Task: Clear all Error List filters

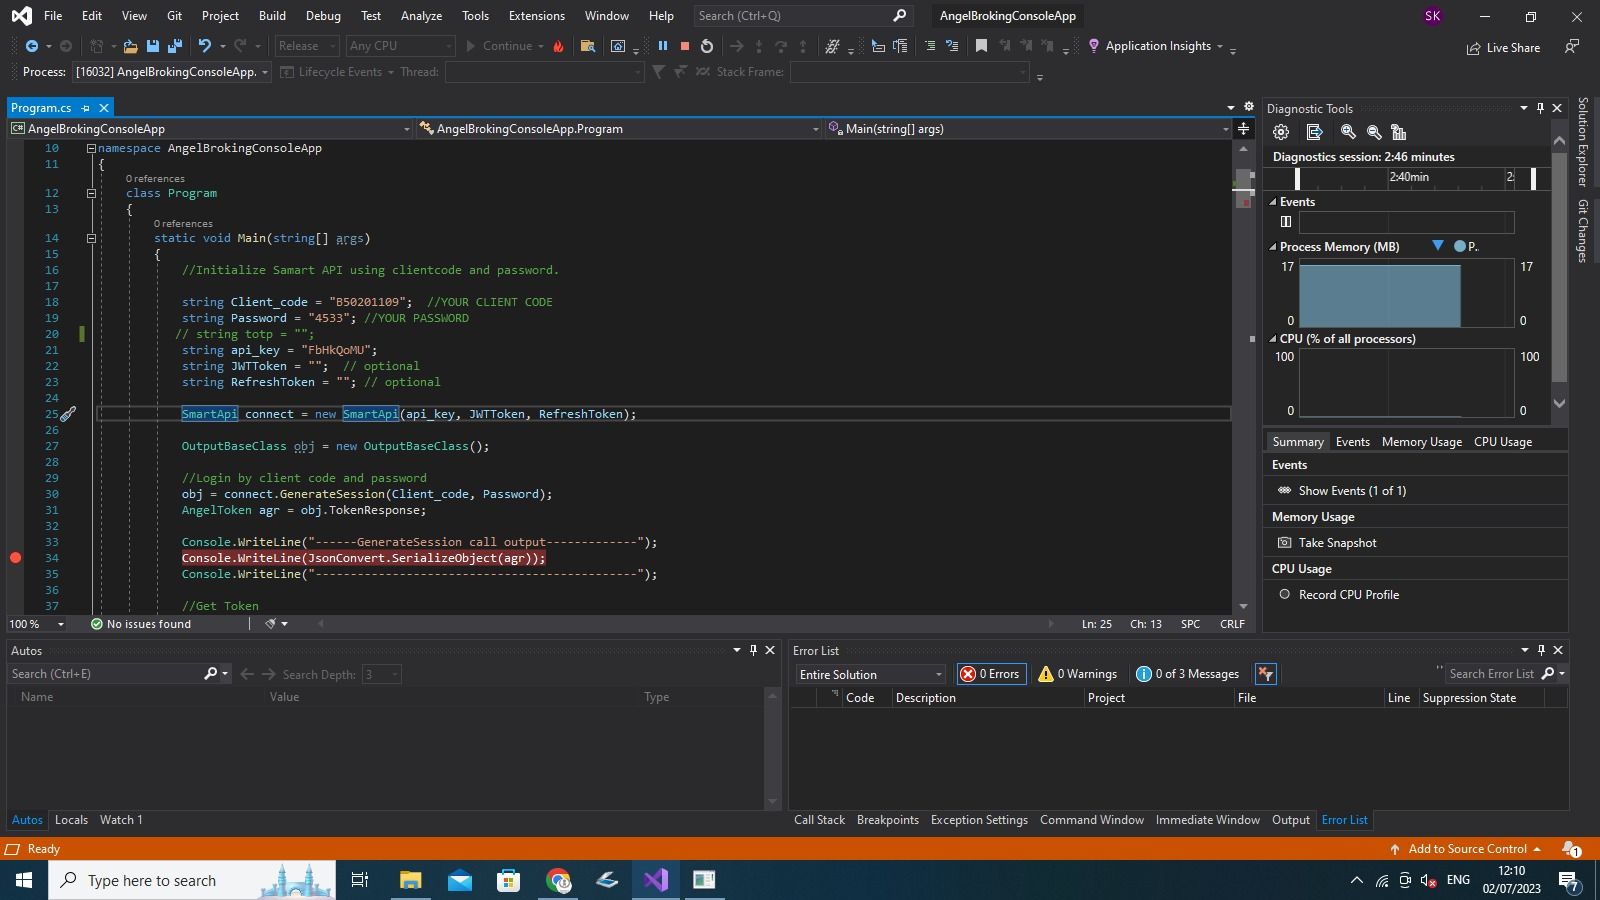Action: (x=1266, y=674)
